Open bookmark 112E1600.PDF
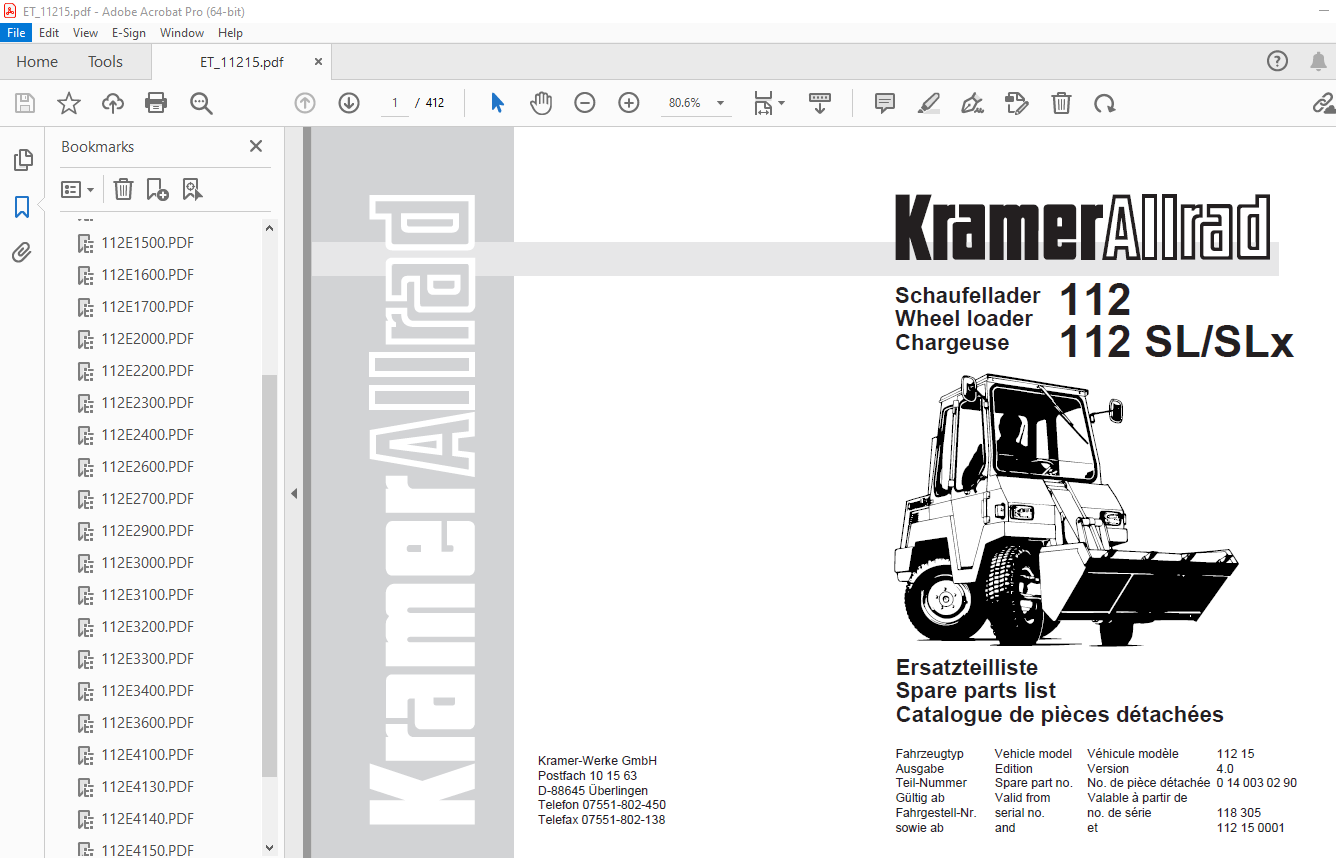The image size is (1336, 858). coord(147,275)
